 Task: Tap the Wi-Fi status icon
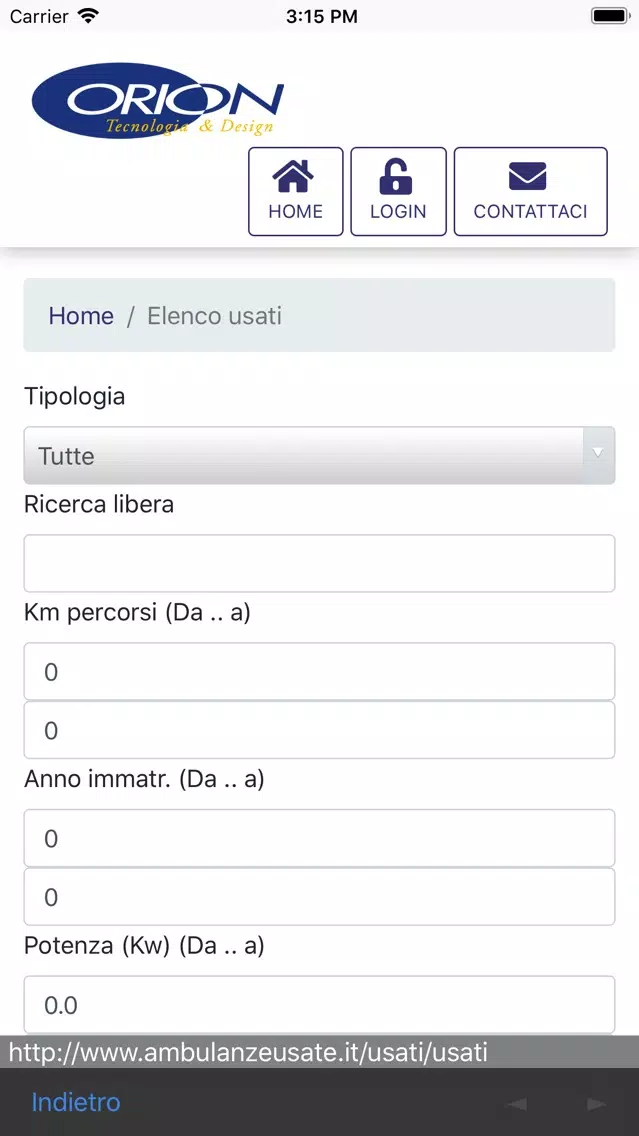pos(88,16)
